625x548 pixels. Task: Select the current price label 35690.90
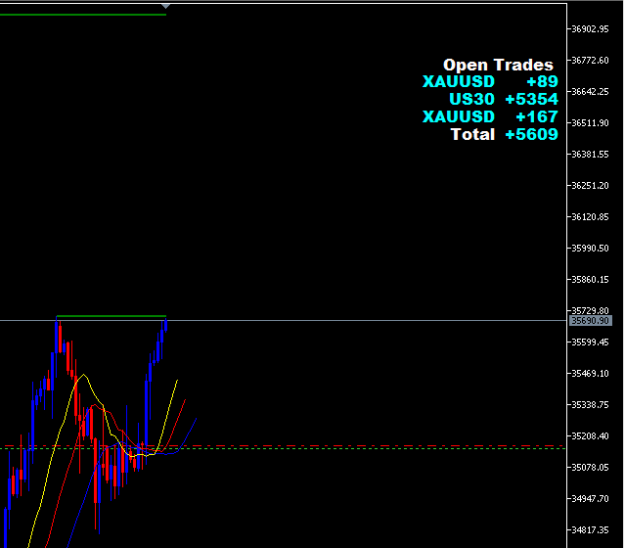tap(590, 321)
